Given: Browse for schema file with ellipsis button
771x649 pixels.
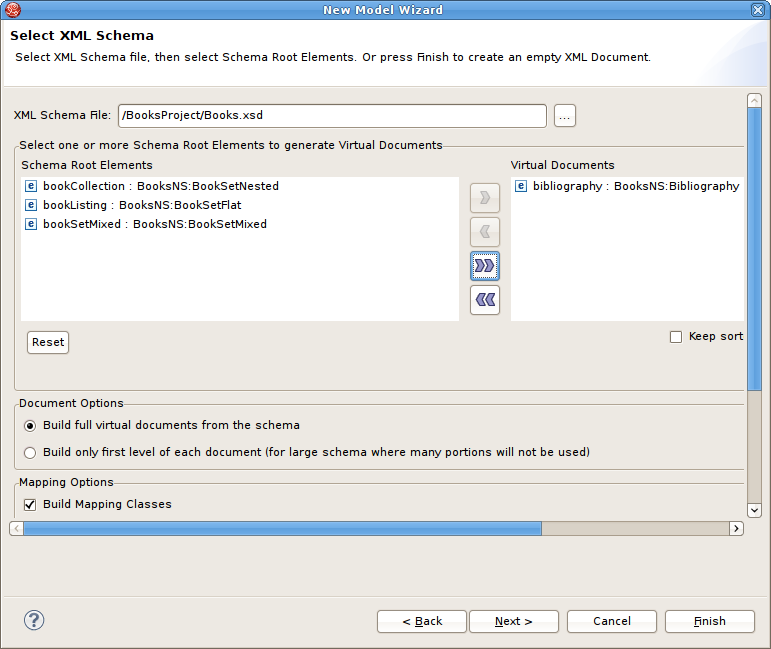Looking at the screenshot, I should (564, 116).
